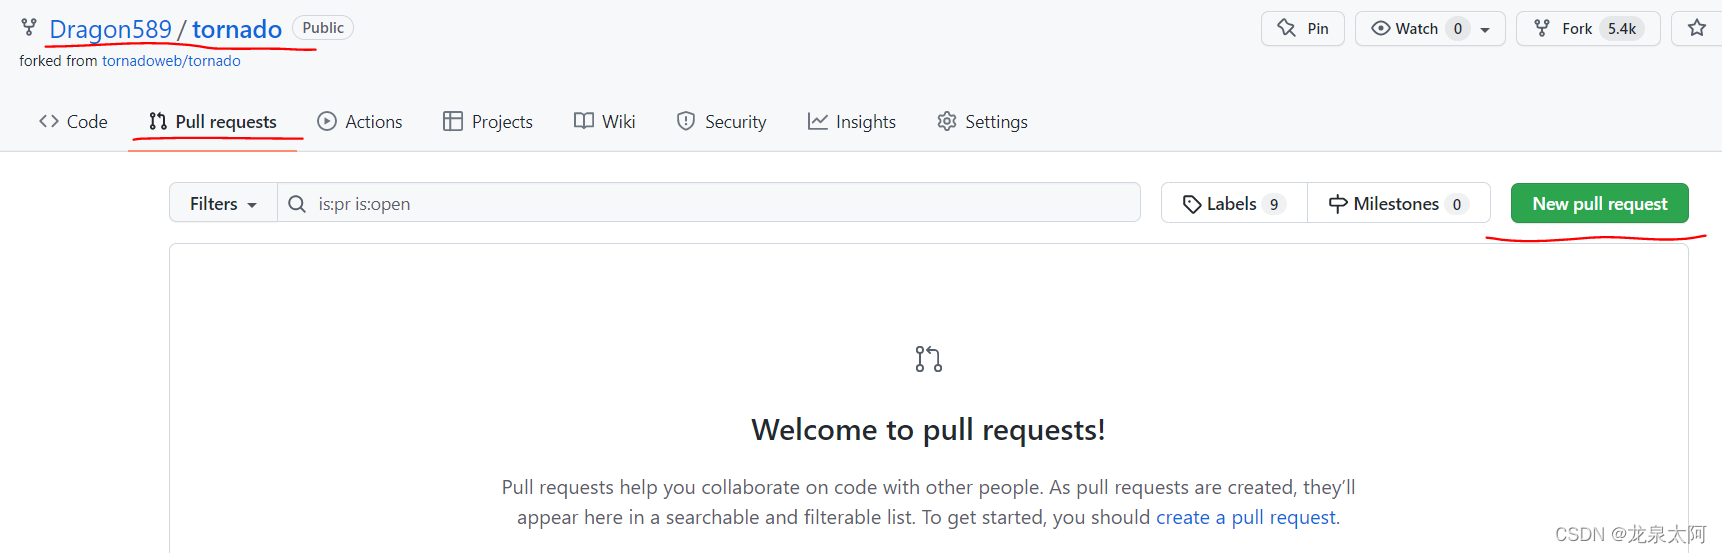Viewport: 1722px width, 553px height.
Task: Expand the Filters dropdown
Action: 223,203
